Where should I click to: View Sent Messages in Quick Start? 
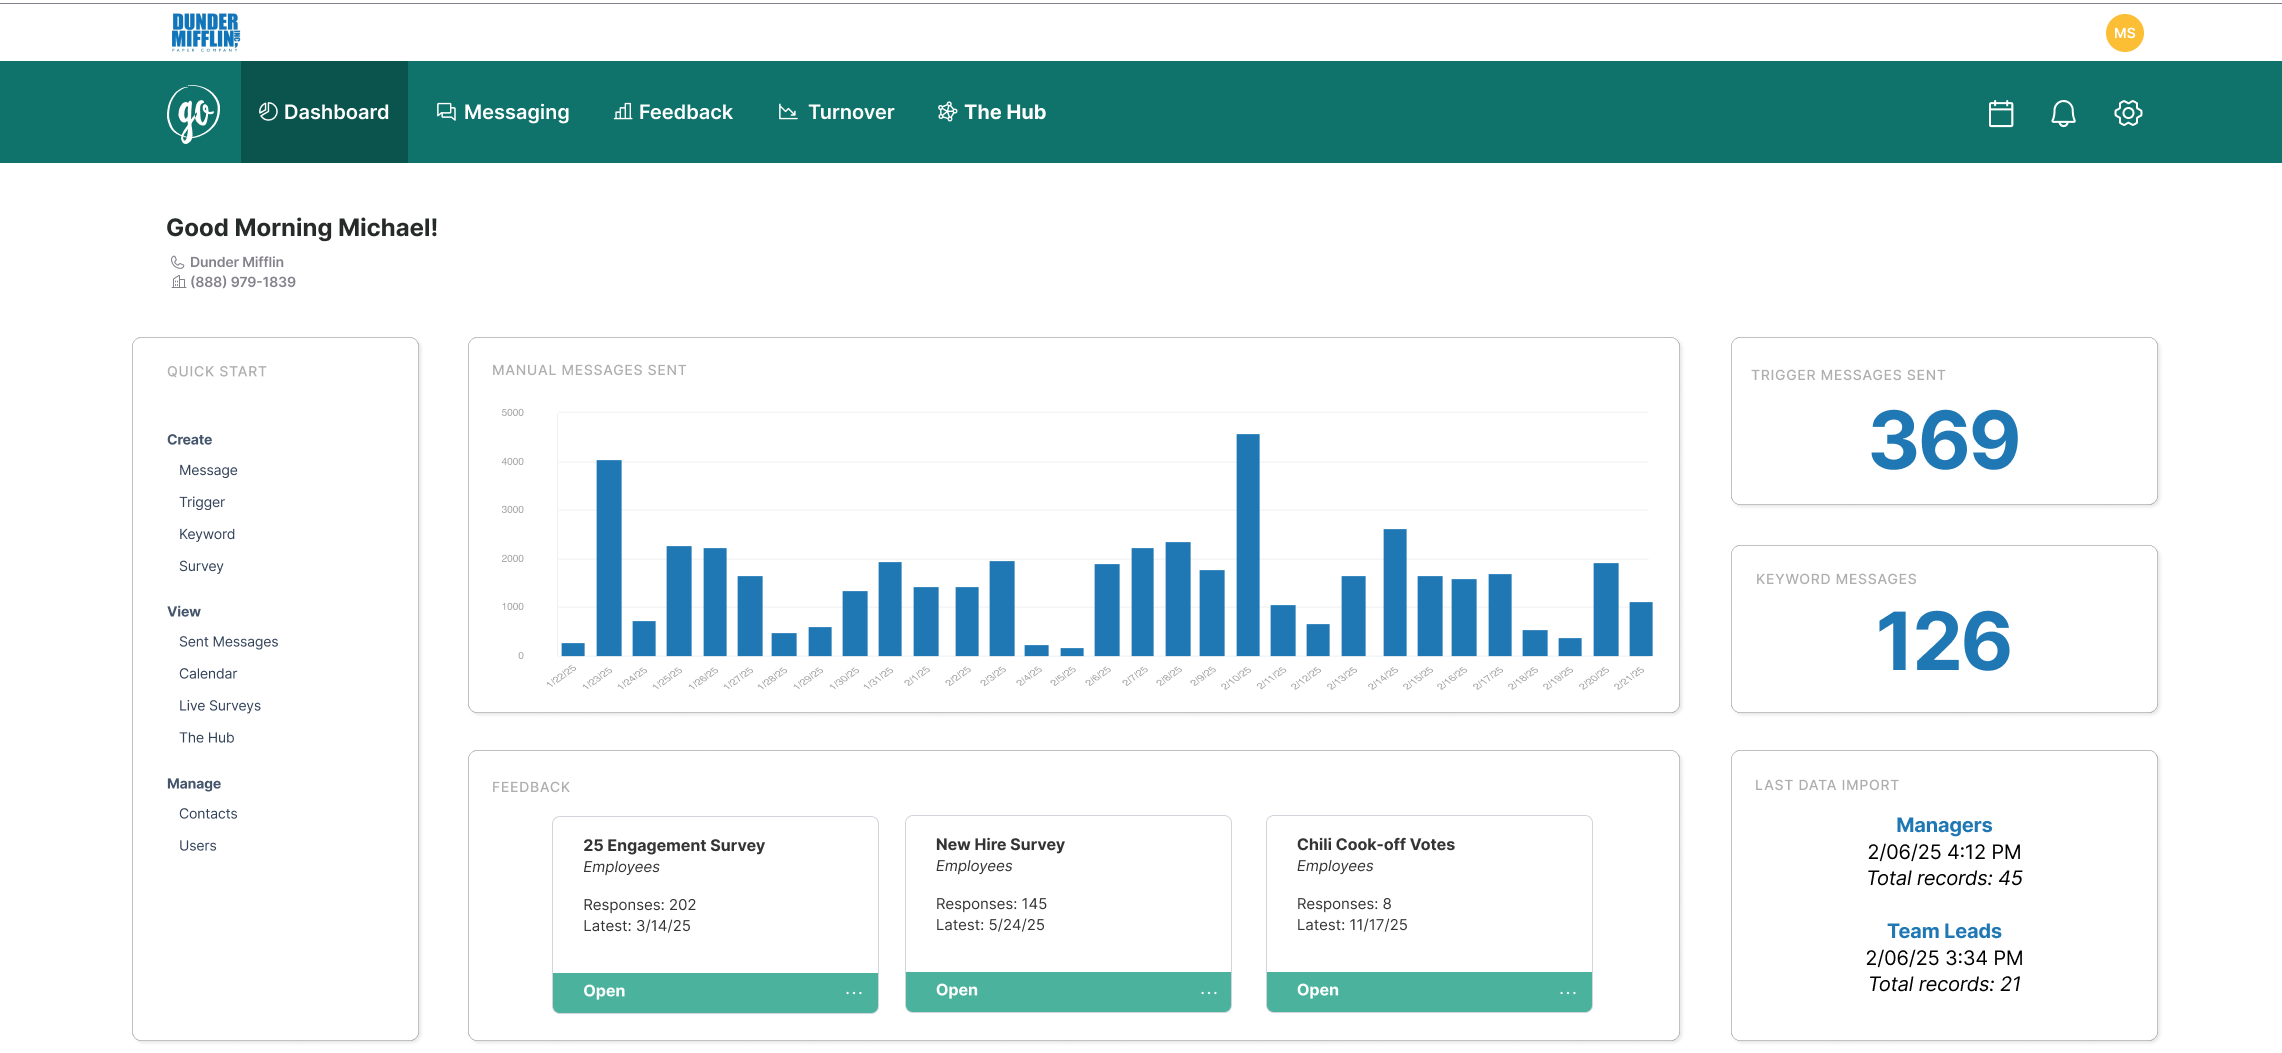228,642
